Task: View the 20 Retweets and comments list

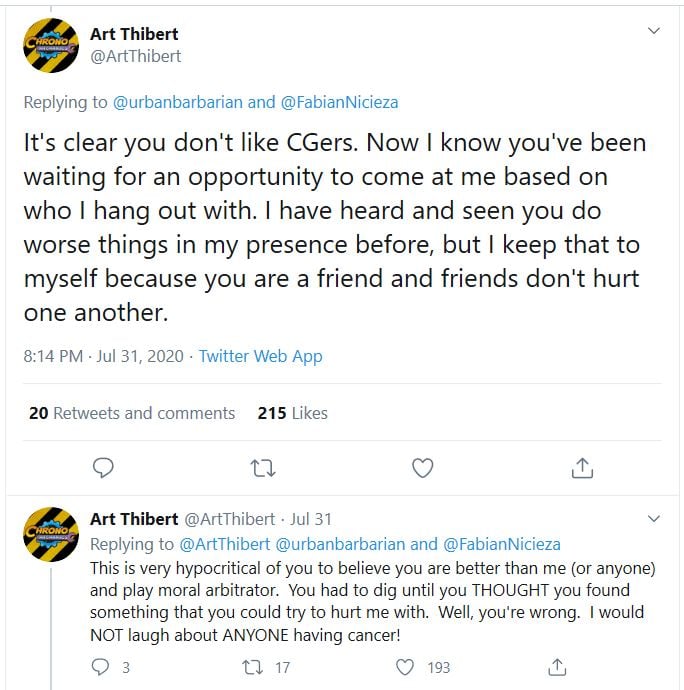Action: pos(132,413)
